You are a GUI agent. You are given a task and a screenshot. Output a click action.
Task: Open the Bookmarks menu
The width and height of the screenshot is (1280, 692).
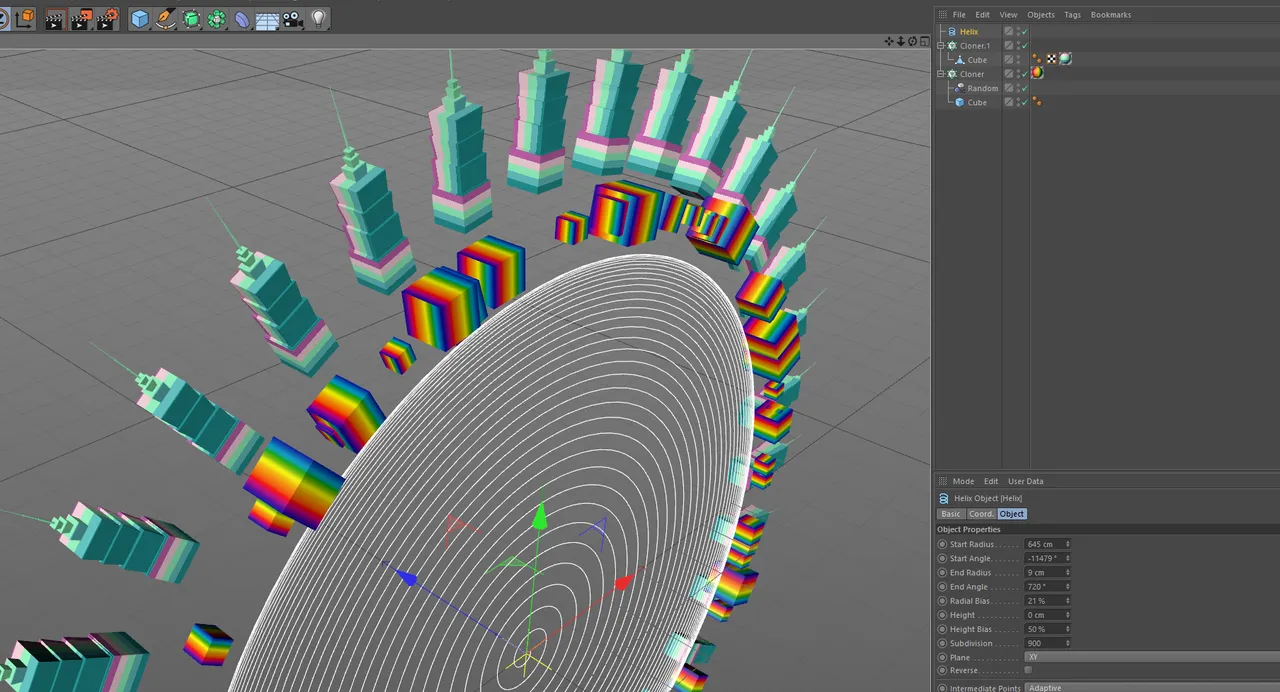tap(1111, 15)
